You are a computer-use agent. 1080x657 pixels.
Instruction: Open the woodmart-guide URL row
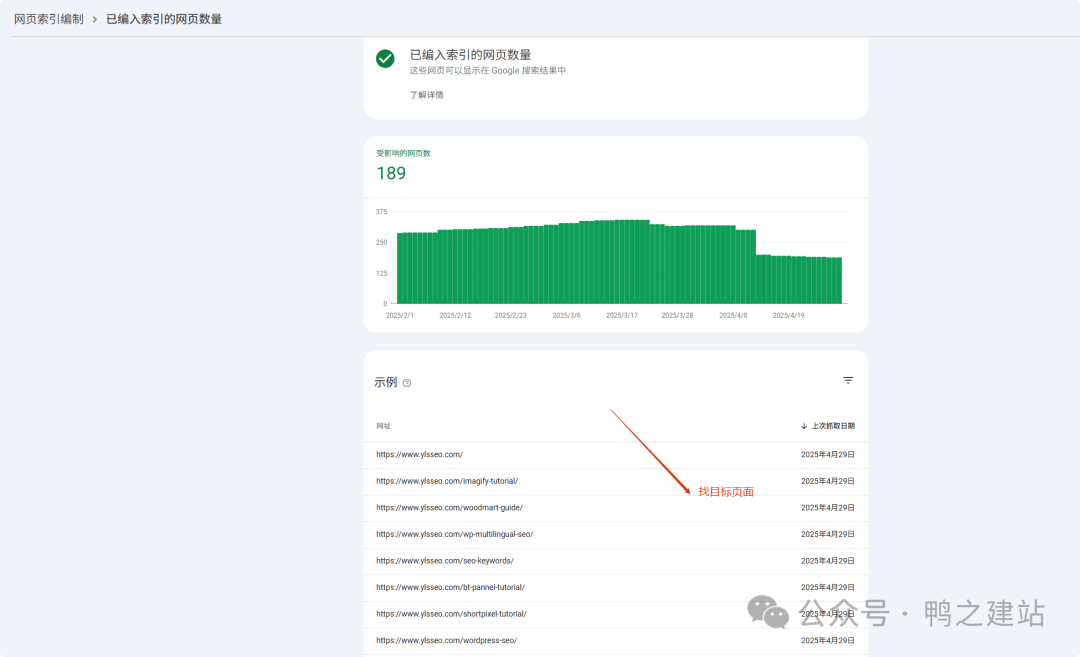pyautogui.click(x=449, y=507)
